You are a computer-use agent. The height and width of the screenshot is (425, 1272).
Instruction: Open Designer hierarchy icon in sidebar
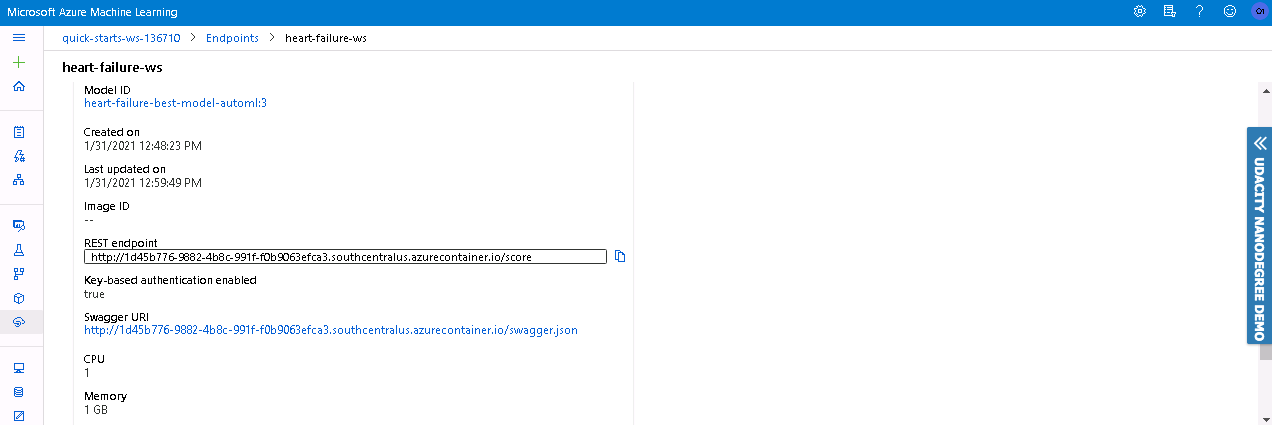pos(19,180)
